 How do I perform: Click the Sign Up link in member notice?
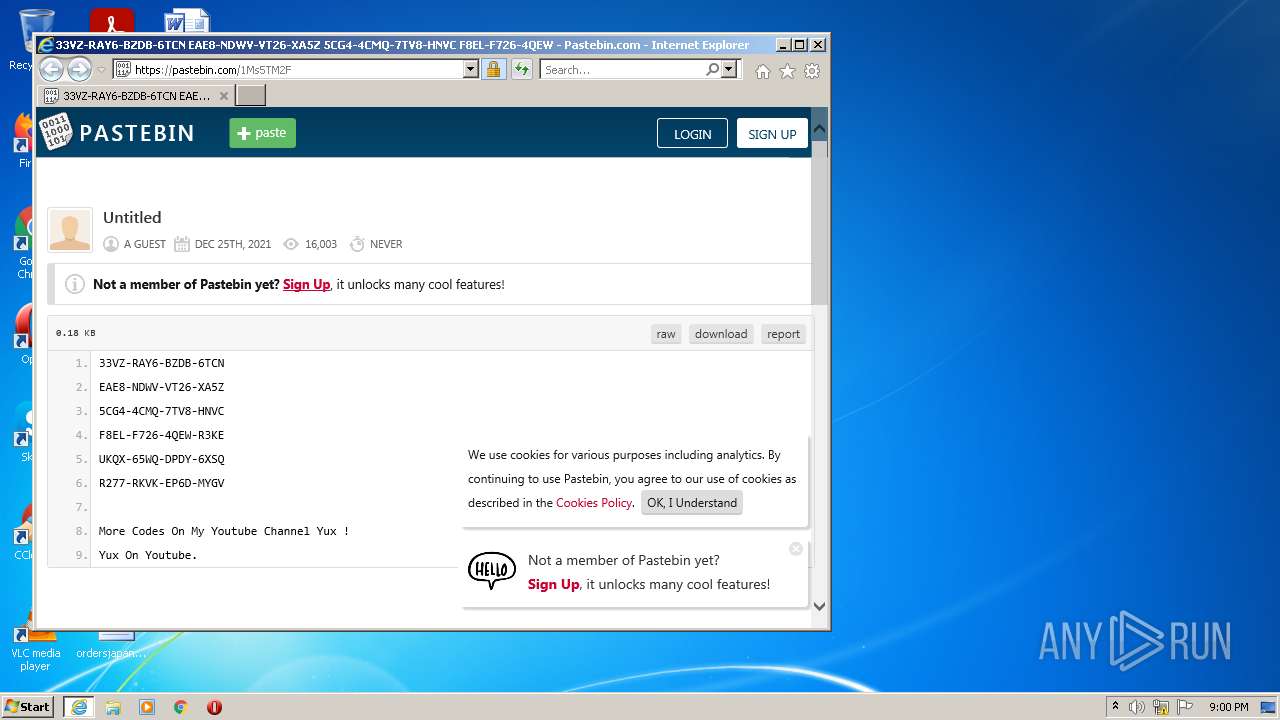(306, 284)
